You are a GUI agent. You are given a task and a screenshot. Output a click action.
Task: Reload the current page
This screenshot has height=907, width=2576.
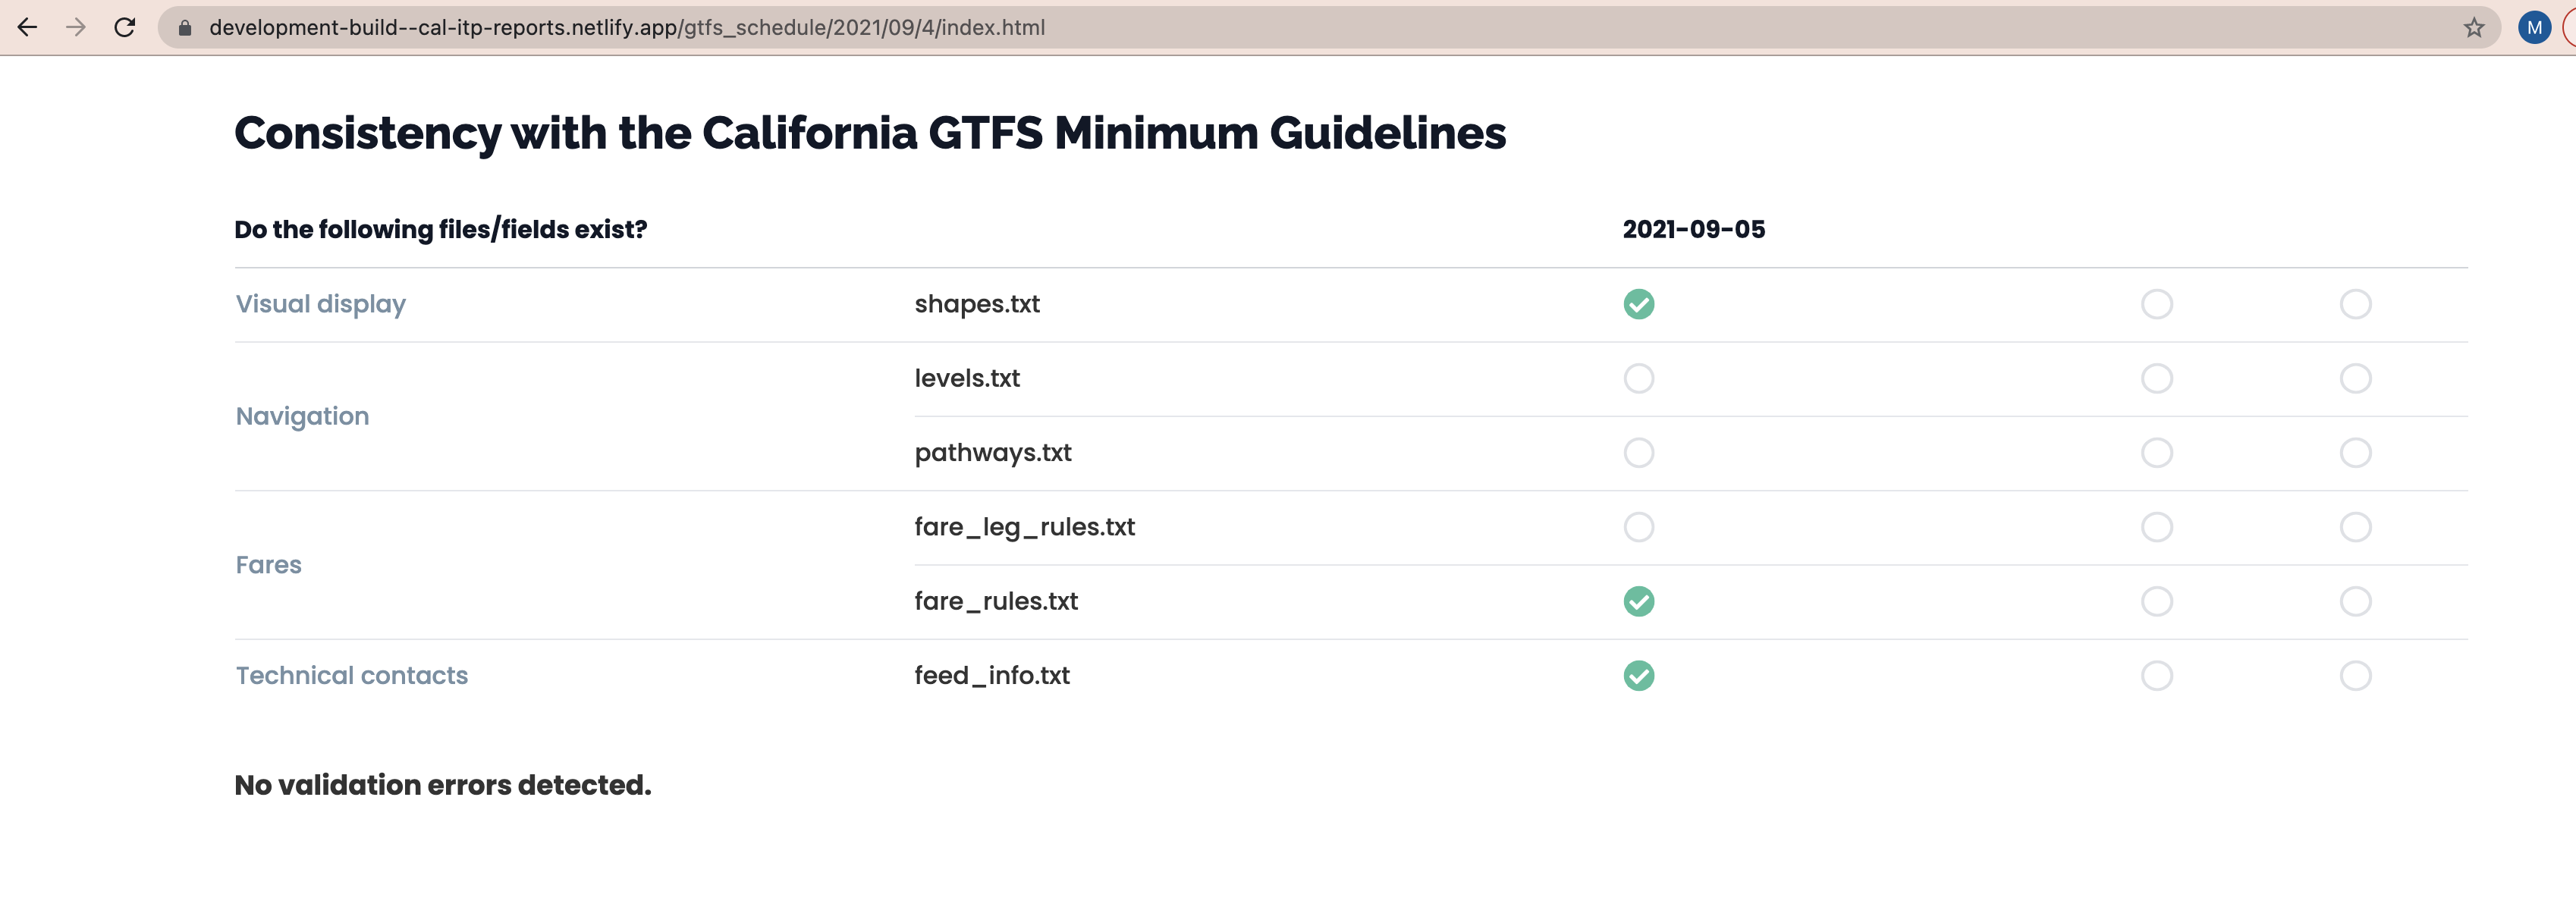click(x=124, y=27)
